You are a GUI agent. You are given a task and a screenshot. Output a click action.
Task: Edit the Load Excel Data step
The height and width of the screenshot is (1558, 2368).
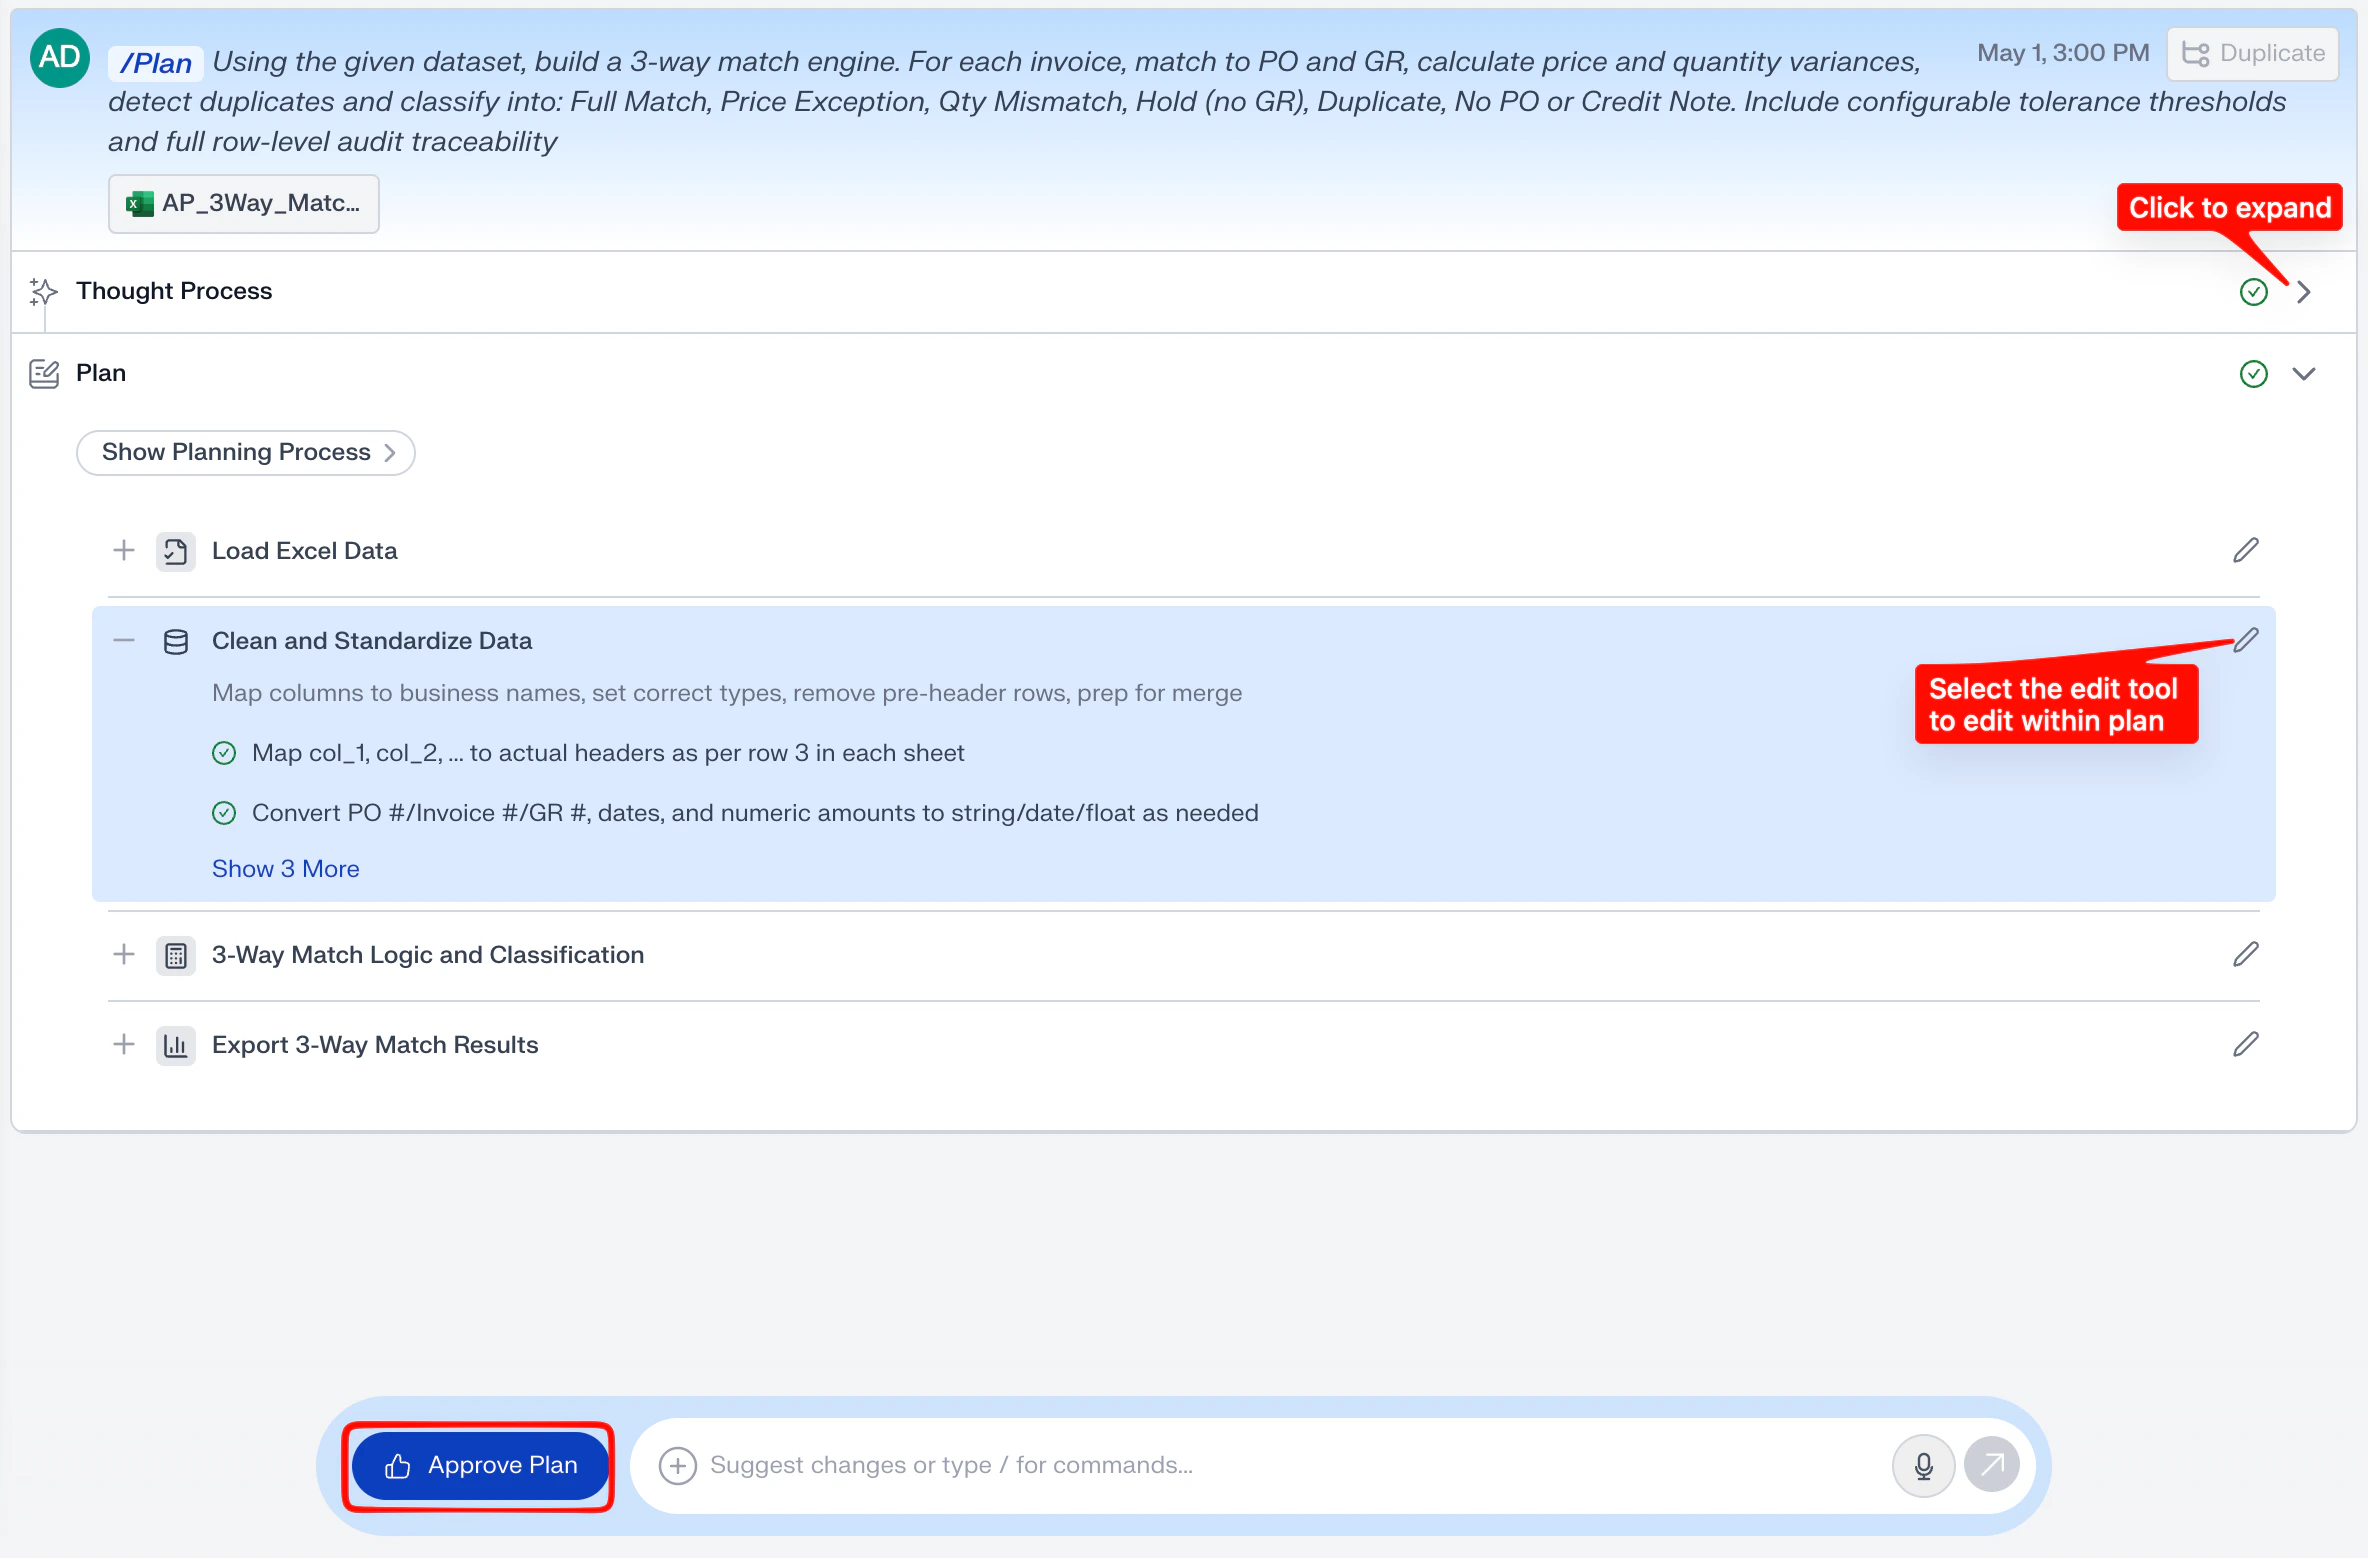click(2246, 550)
